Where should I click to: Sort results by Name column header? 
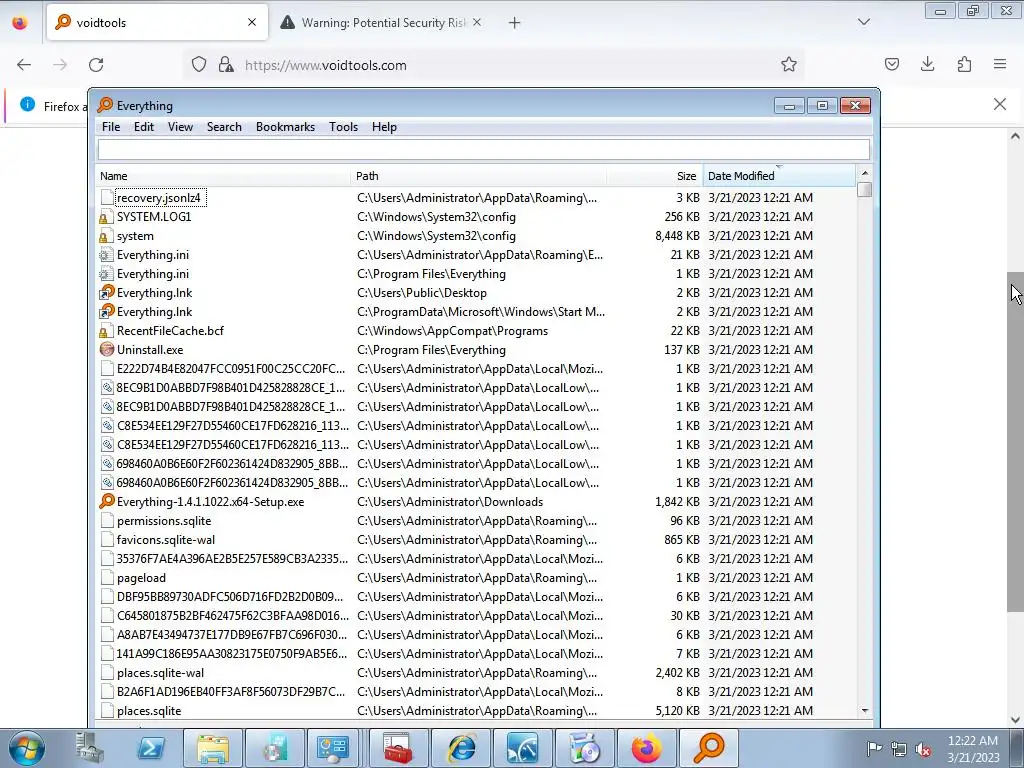223,176
